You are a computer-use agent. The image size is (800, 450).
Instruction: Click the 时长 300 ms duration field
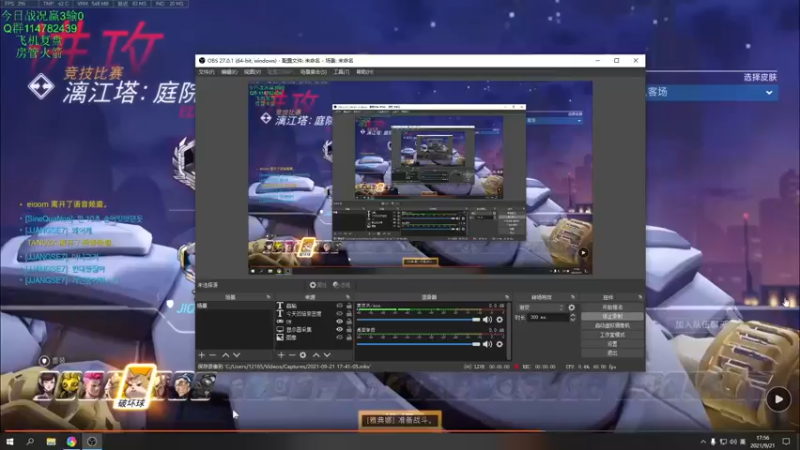pos(547,317)
